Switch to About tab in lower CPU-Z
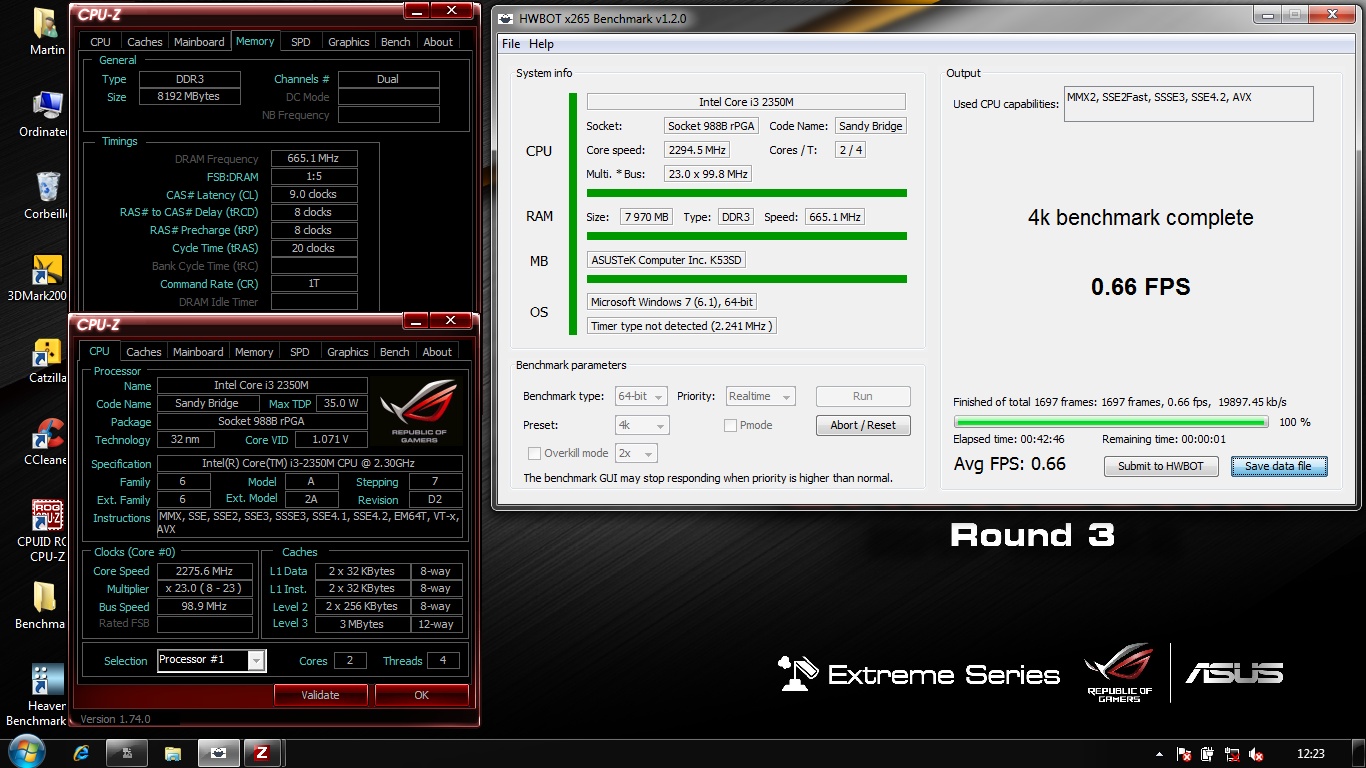Screen dimensions: 1366x768 pos(437,352)
